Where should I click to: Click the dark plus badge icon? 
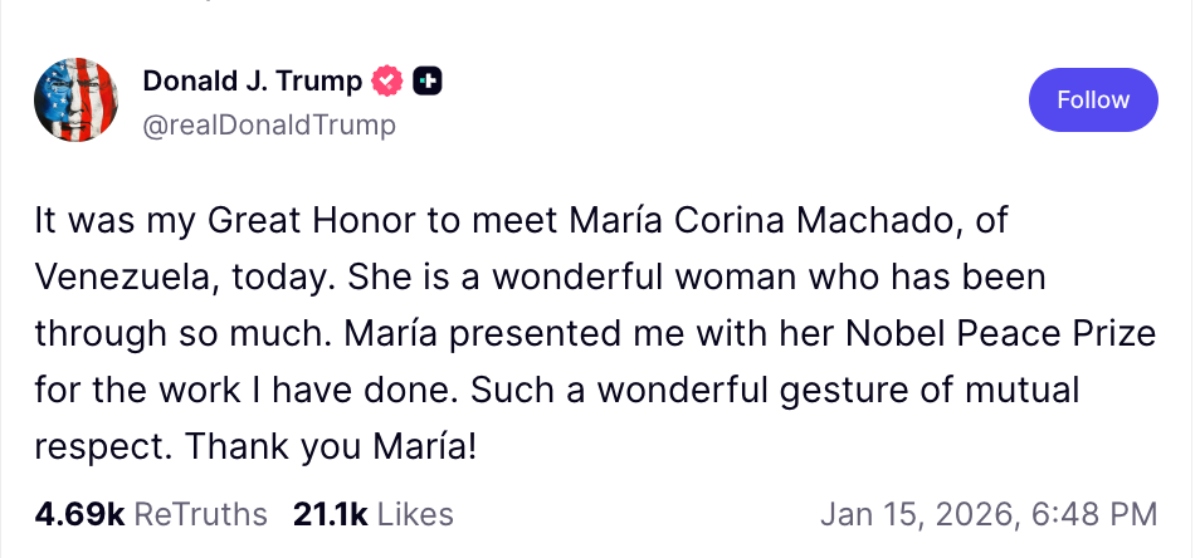428,82
